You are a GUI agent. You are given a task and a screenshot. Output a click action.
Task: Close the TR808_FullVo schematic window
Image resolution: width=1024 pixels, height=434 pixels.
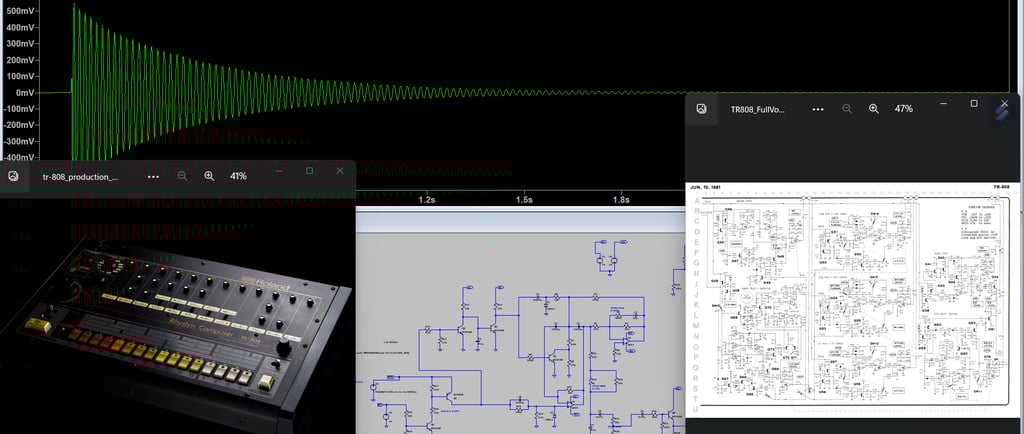(x=1004, y=104)
